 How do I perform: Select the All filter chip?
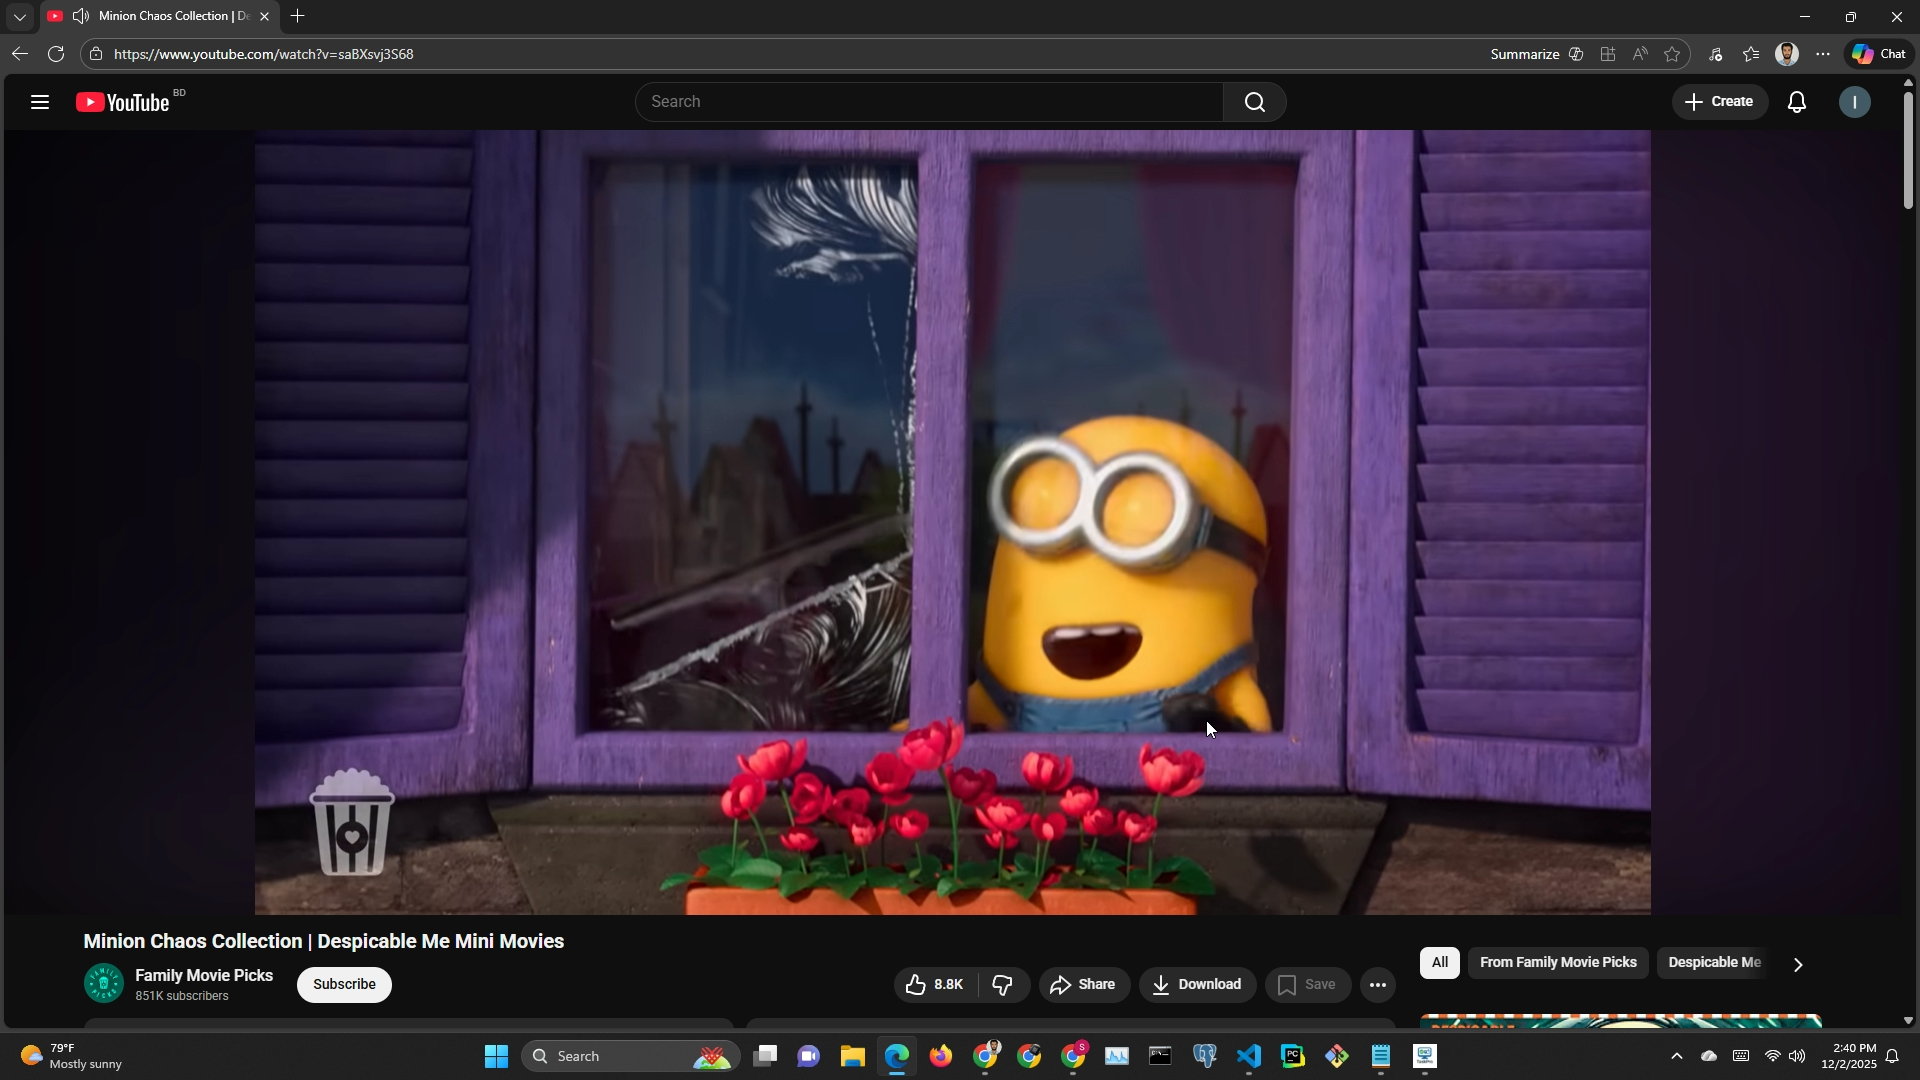[x=1439, y=963]
